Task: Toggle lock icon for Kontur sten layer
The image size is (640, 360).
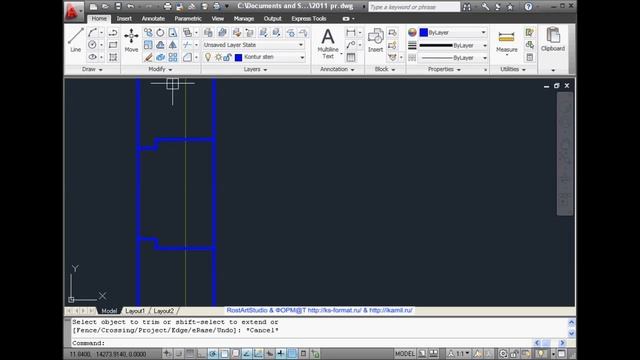Action: click(228, 57)
